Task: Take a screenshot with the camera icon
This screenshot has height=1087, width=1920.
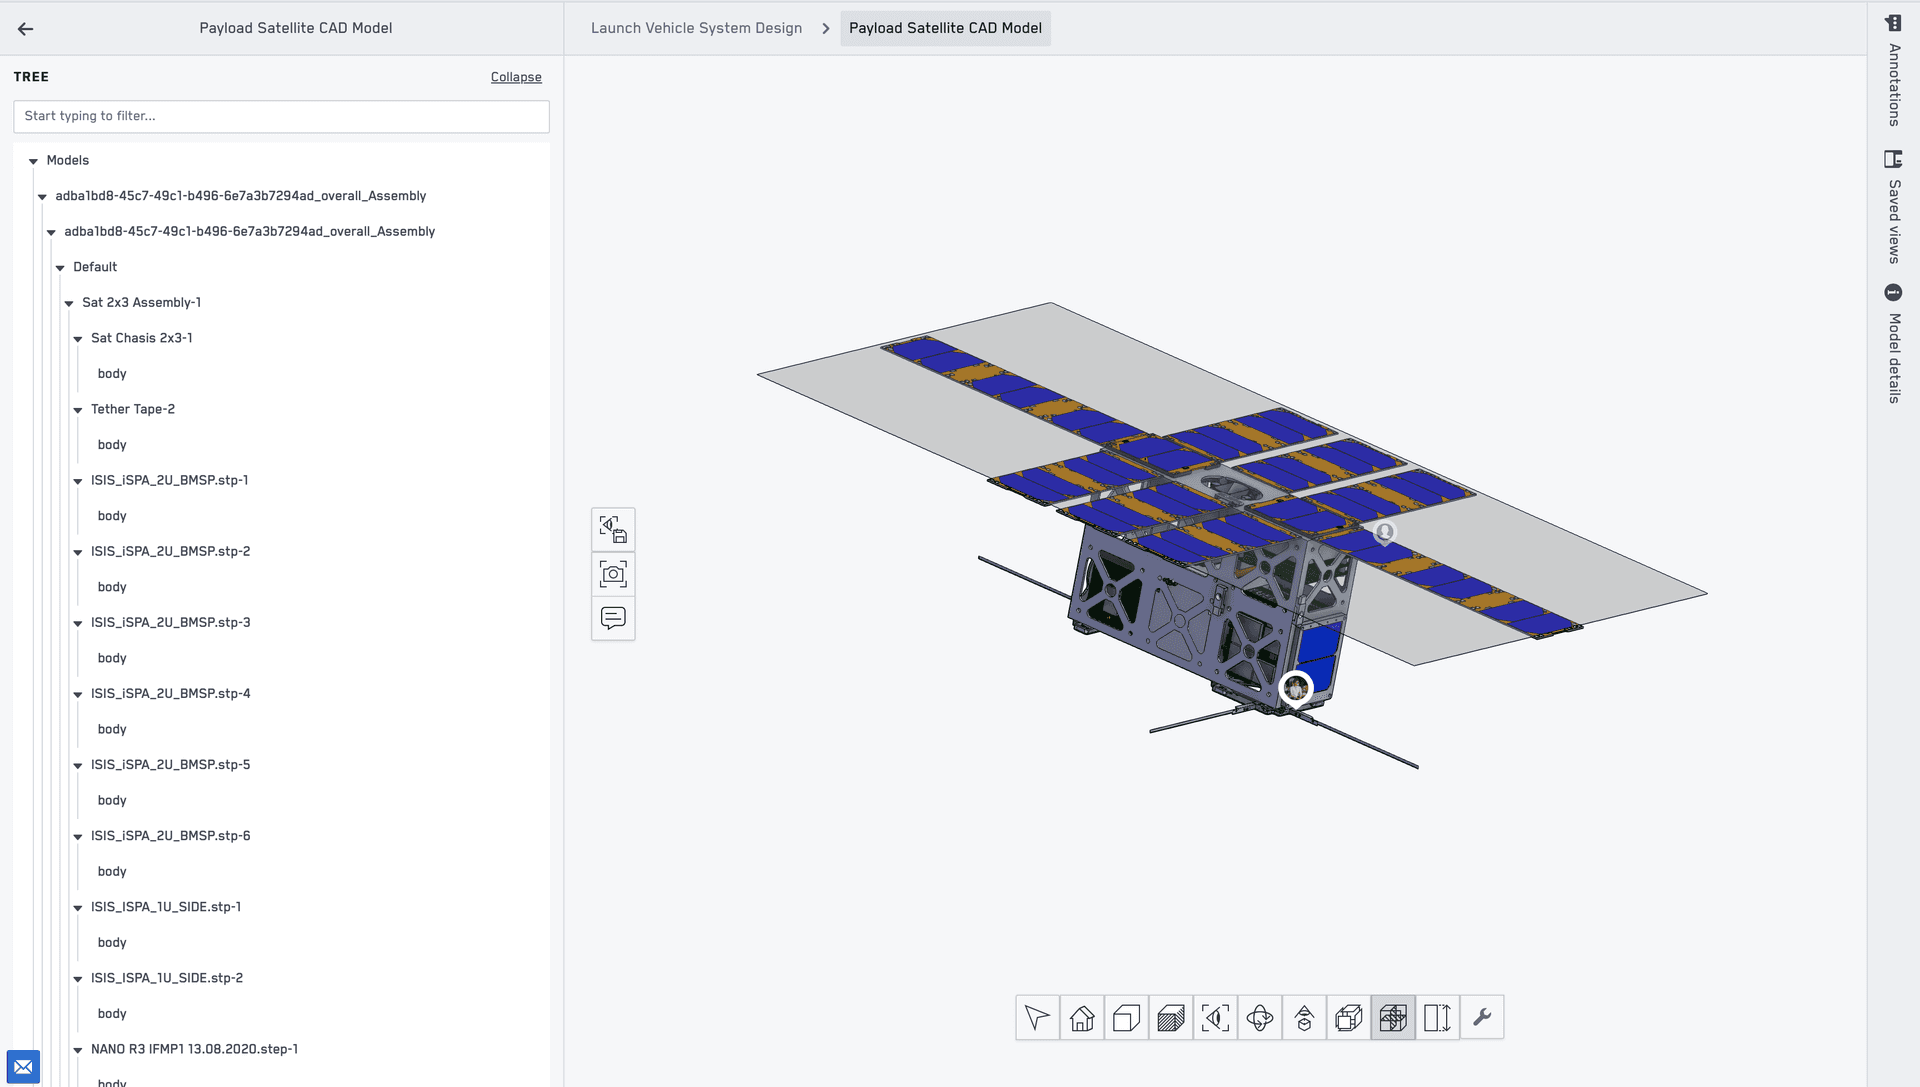Action: point(613,574)
